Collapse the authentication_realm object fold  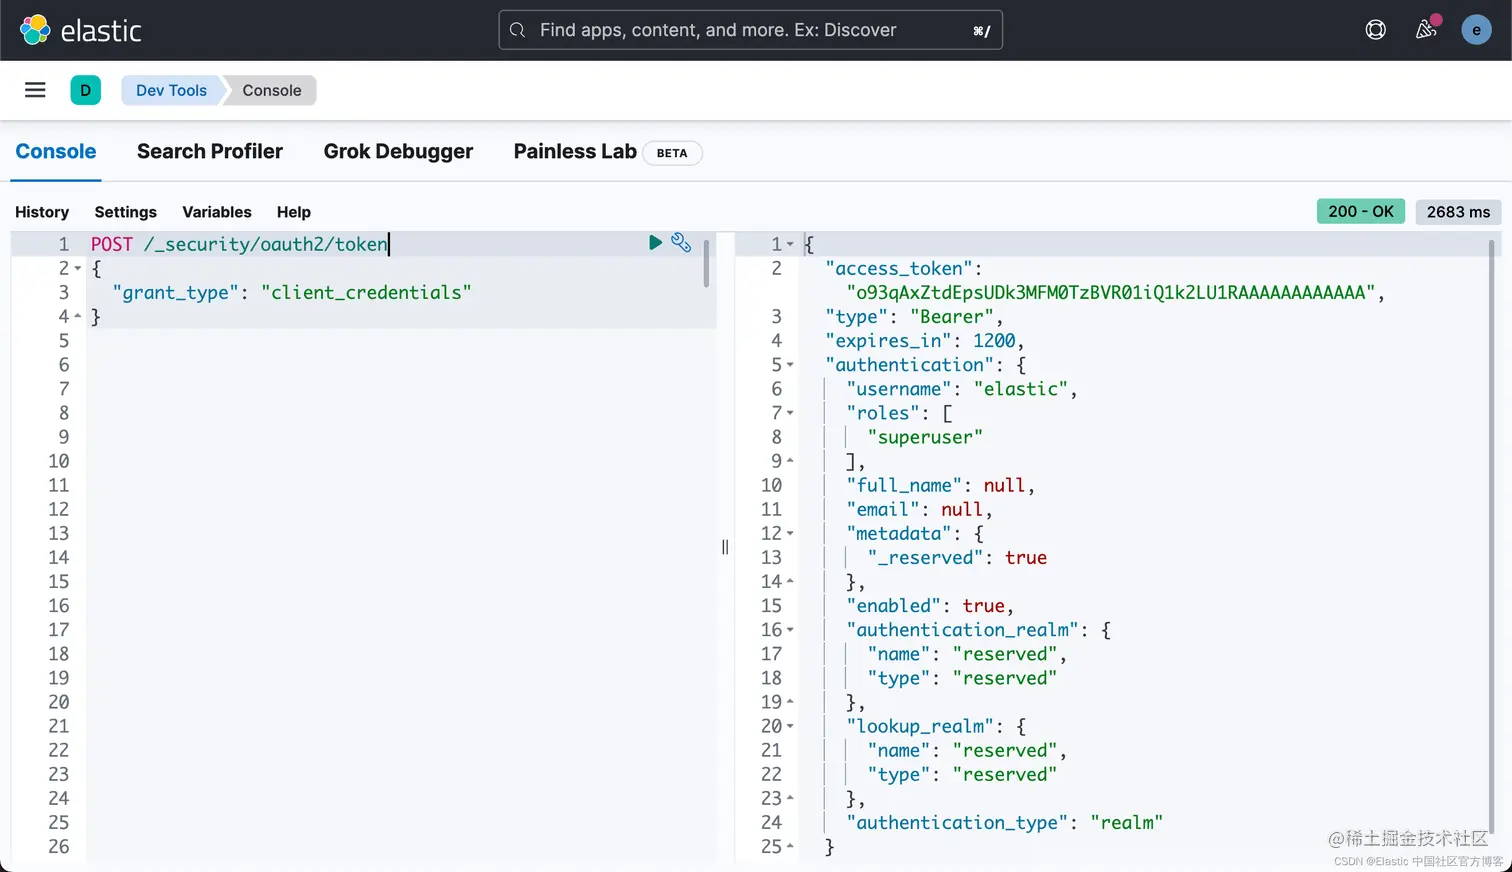790,630
